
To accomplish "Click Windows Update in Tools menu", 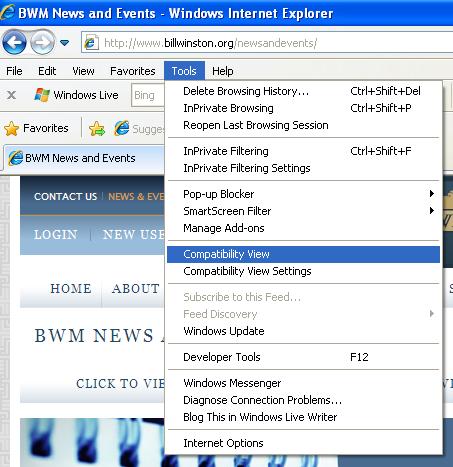I will (303, 331).
